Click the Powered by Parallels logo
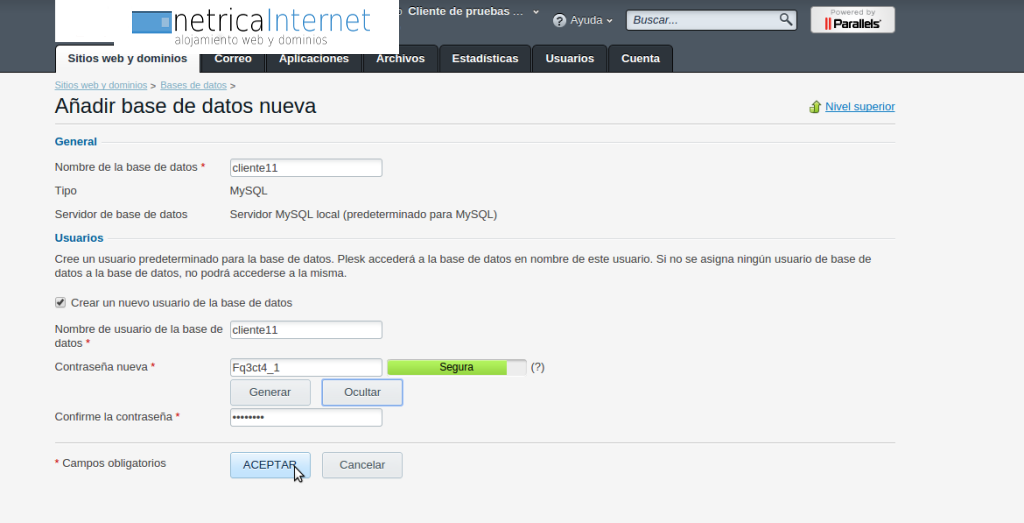The height and width of the screenshot is (523, 1024). [x=852, y=19]
